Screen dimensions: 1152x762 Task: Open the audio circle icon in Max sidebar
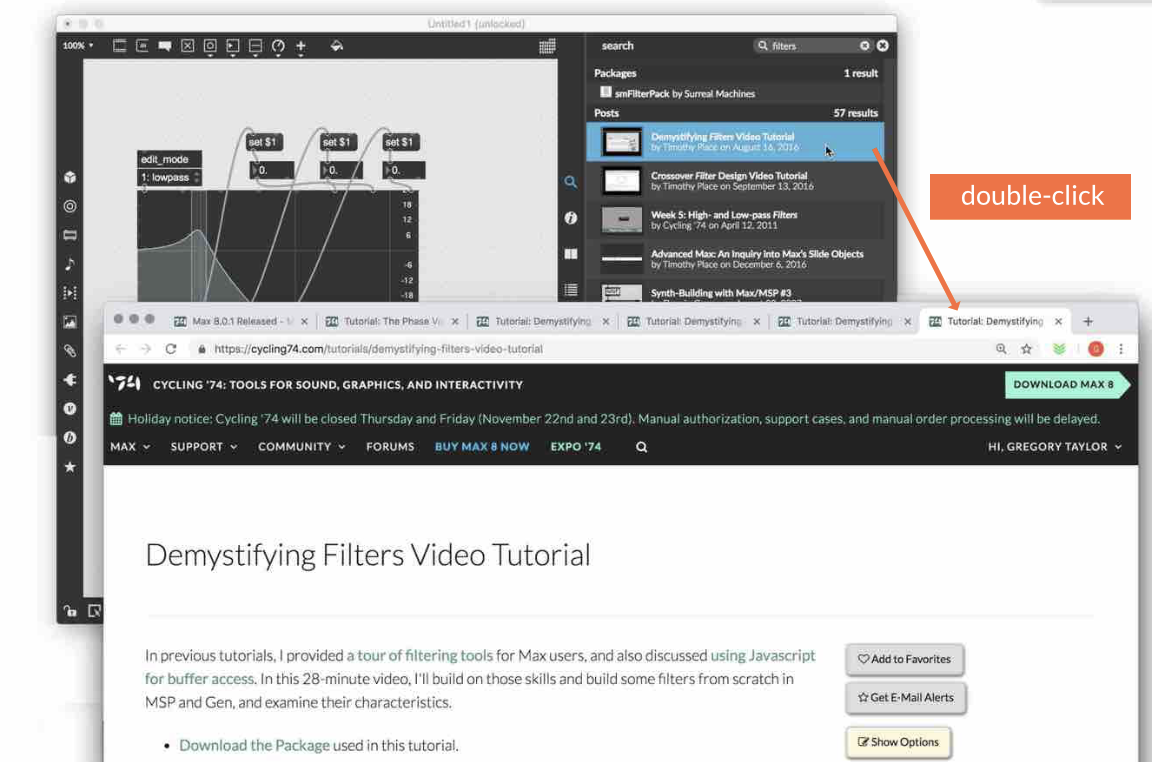pos(70,206)
